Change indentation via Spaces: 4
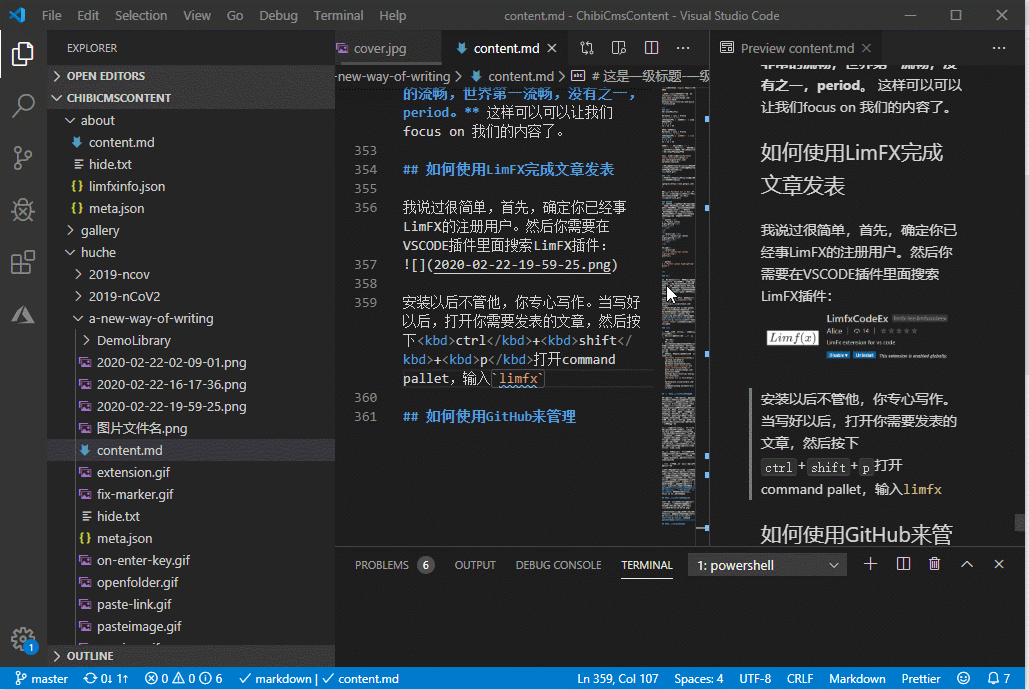This screenshot has height=690, width=1029. (699, 679)
